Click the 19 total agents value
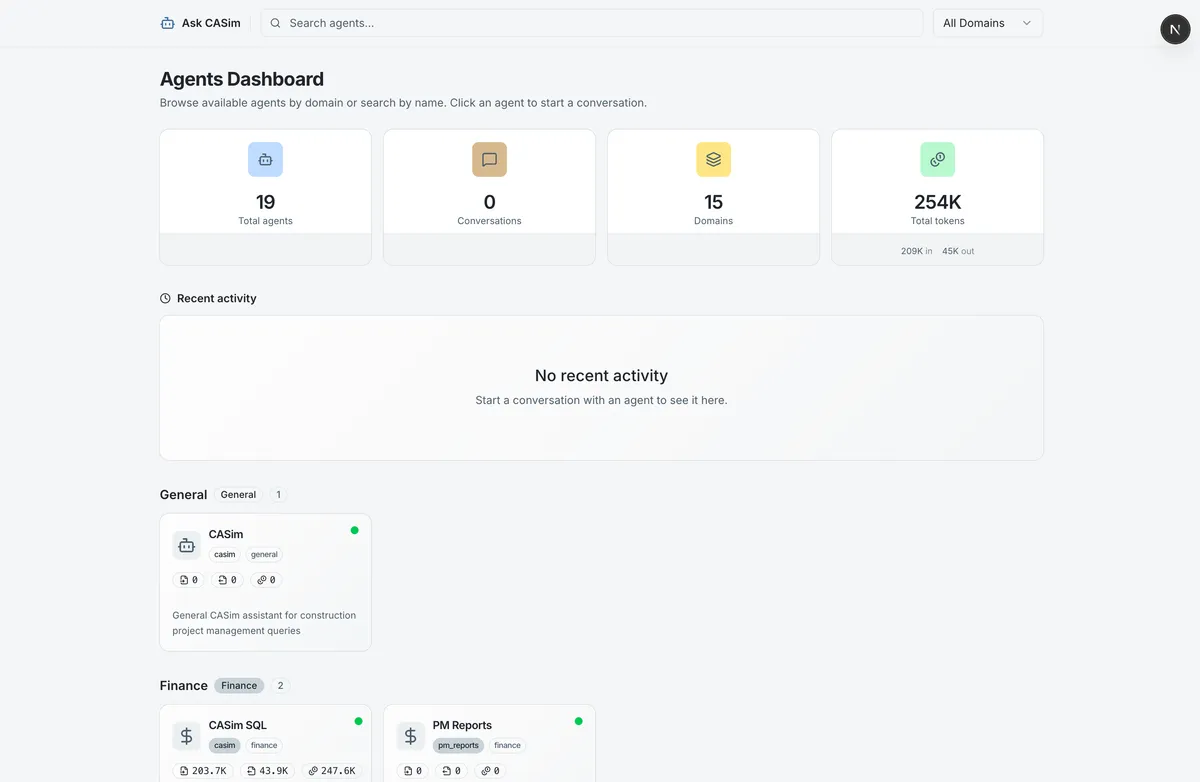This screenshot has width=1200, height=782. [265, 202]
